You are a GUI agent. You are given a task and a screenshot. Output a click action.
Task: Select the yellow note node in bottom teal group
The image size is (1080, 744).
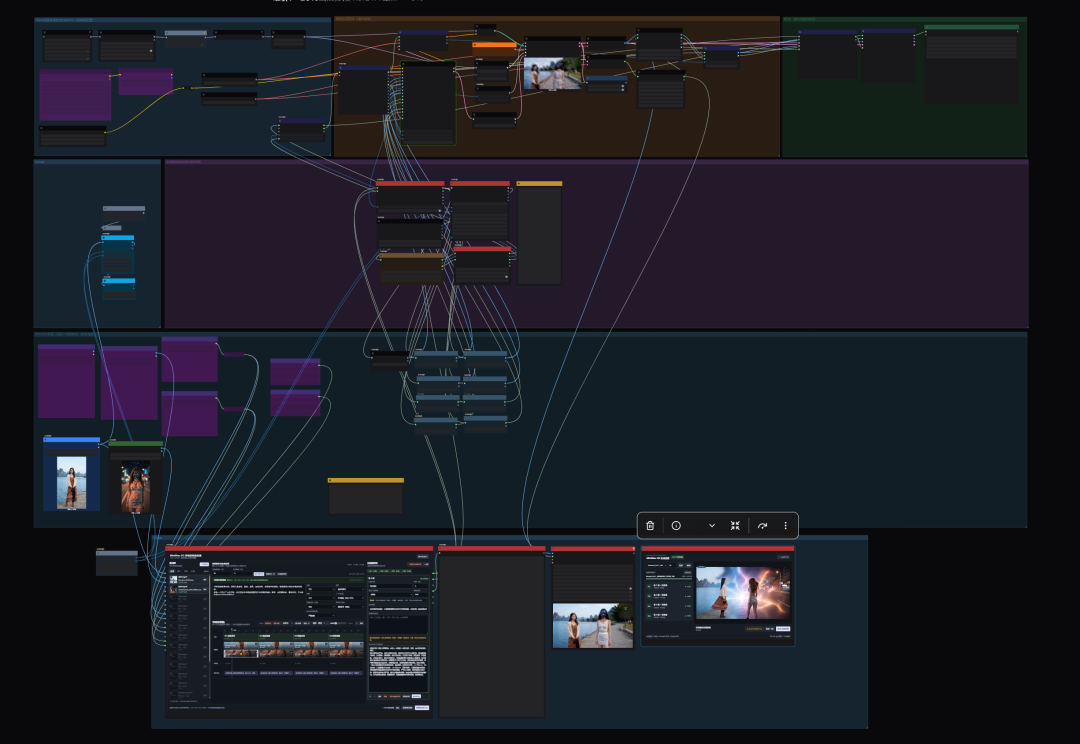[366, 496]
